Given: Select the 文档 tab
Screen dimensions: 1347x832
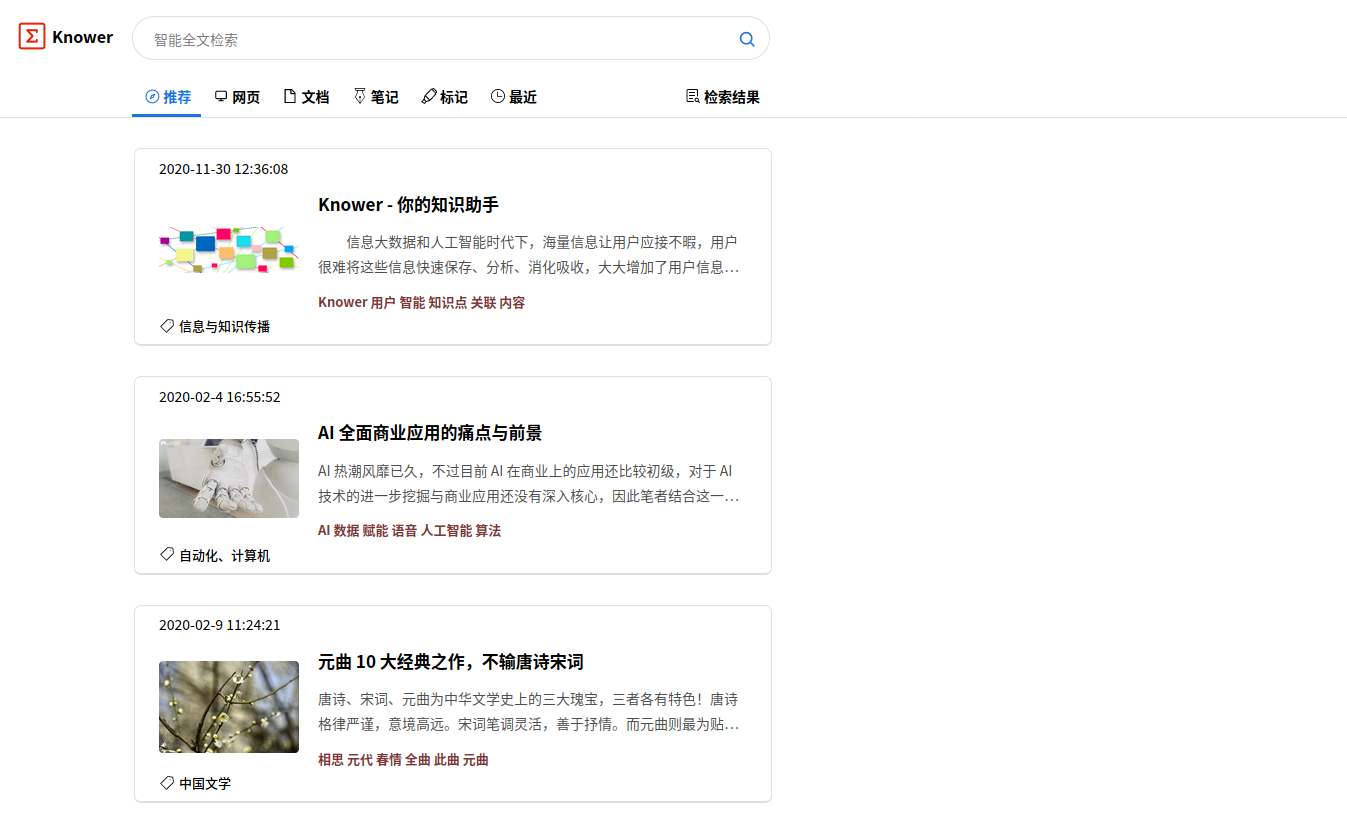Looking at the screenshot, I should pos(306,97).
